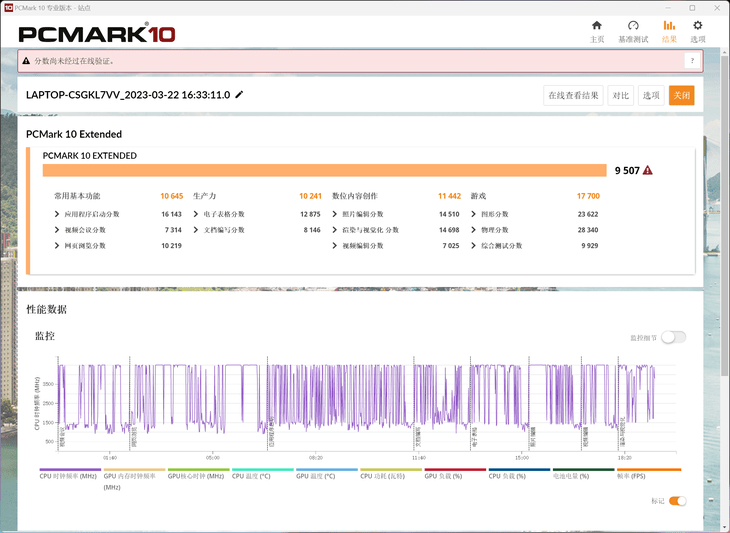The image size is (730, 533).
Task: Expand the 照片编辑分数 row
Action: coord(336,214)
